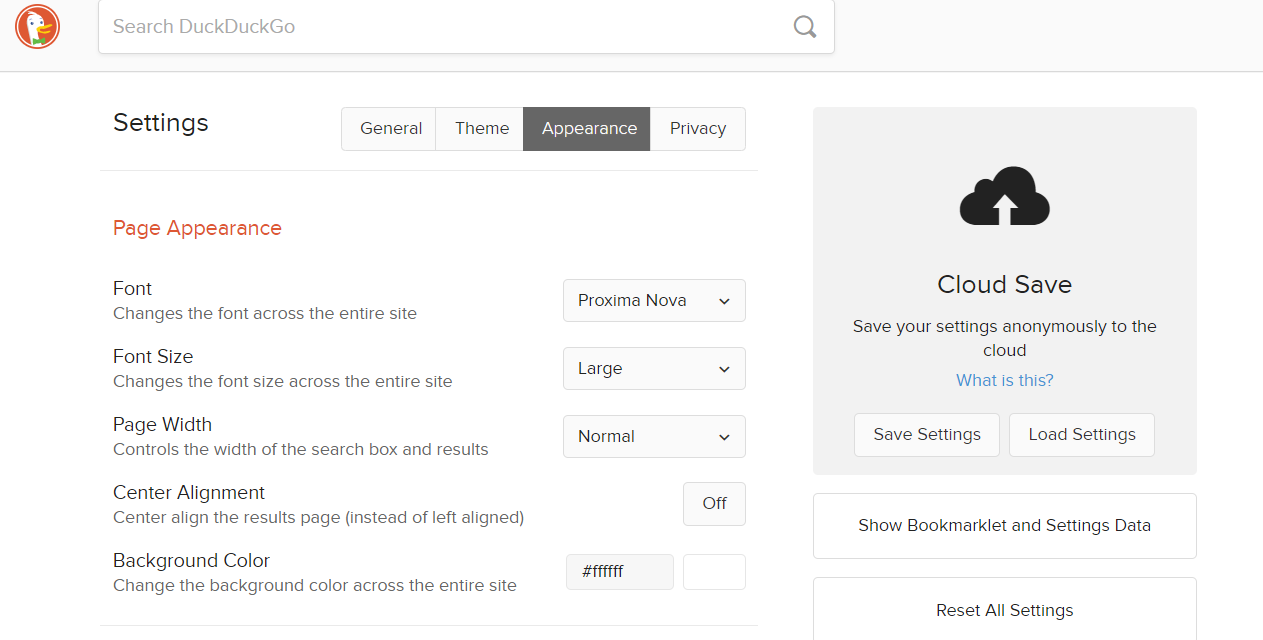Focus the Search DuckDuckGo field
This screenshot has height=640, width=1263.
pyautogui.click(x=466, y=27)
